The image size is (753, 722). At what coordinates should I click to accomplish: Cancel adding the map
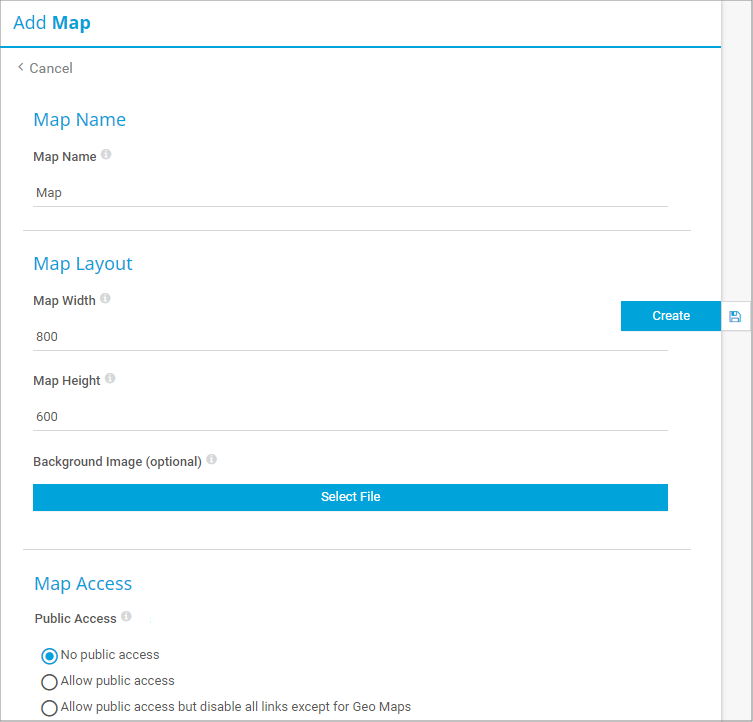(x=50, y=68)
